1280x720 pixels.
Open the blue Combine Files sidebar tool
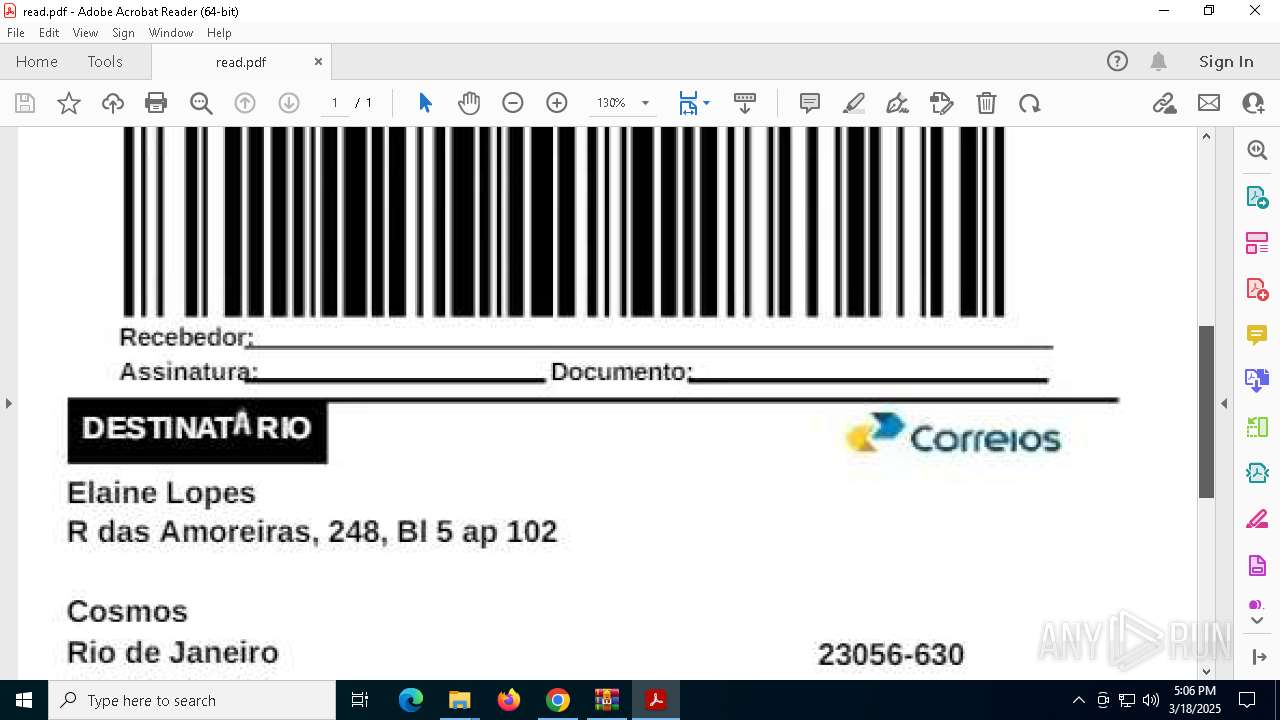click(1257, 380)
